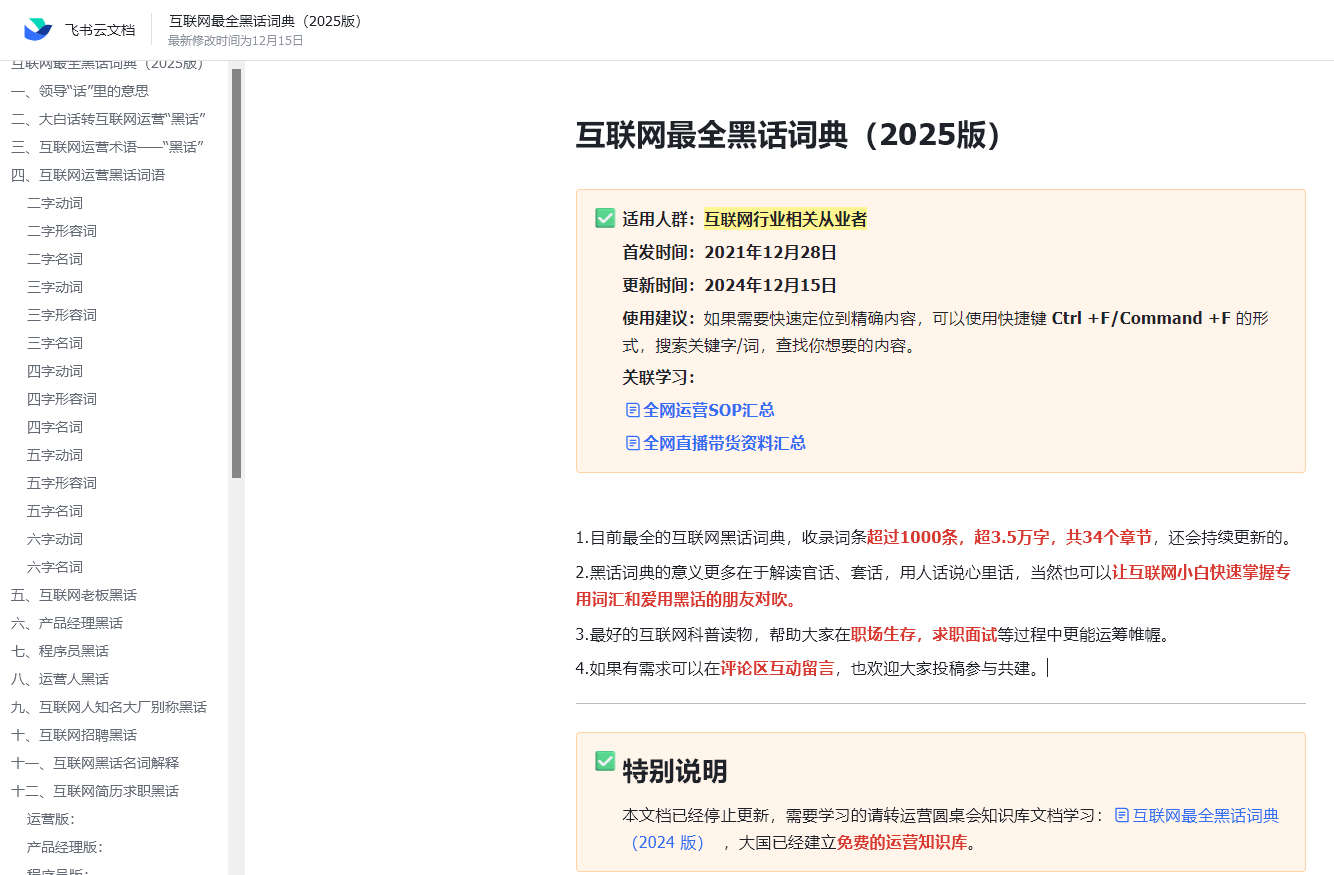The height and width of the screenshot is (875, 1334).
Task: Select 二字动词 in the sidebar outline
Action: tap(55, 203)
